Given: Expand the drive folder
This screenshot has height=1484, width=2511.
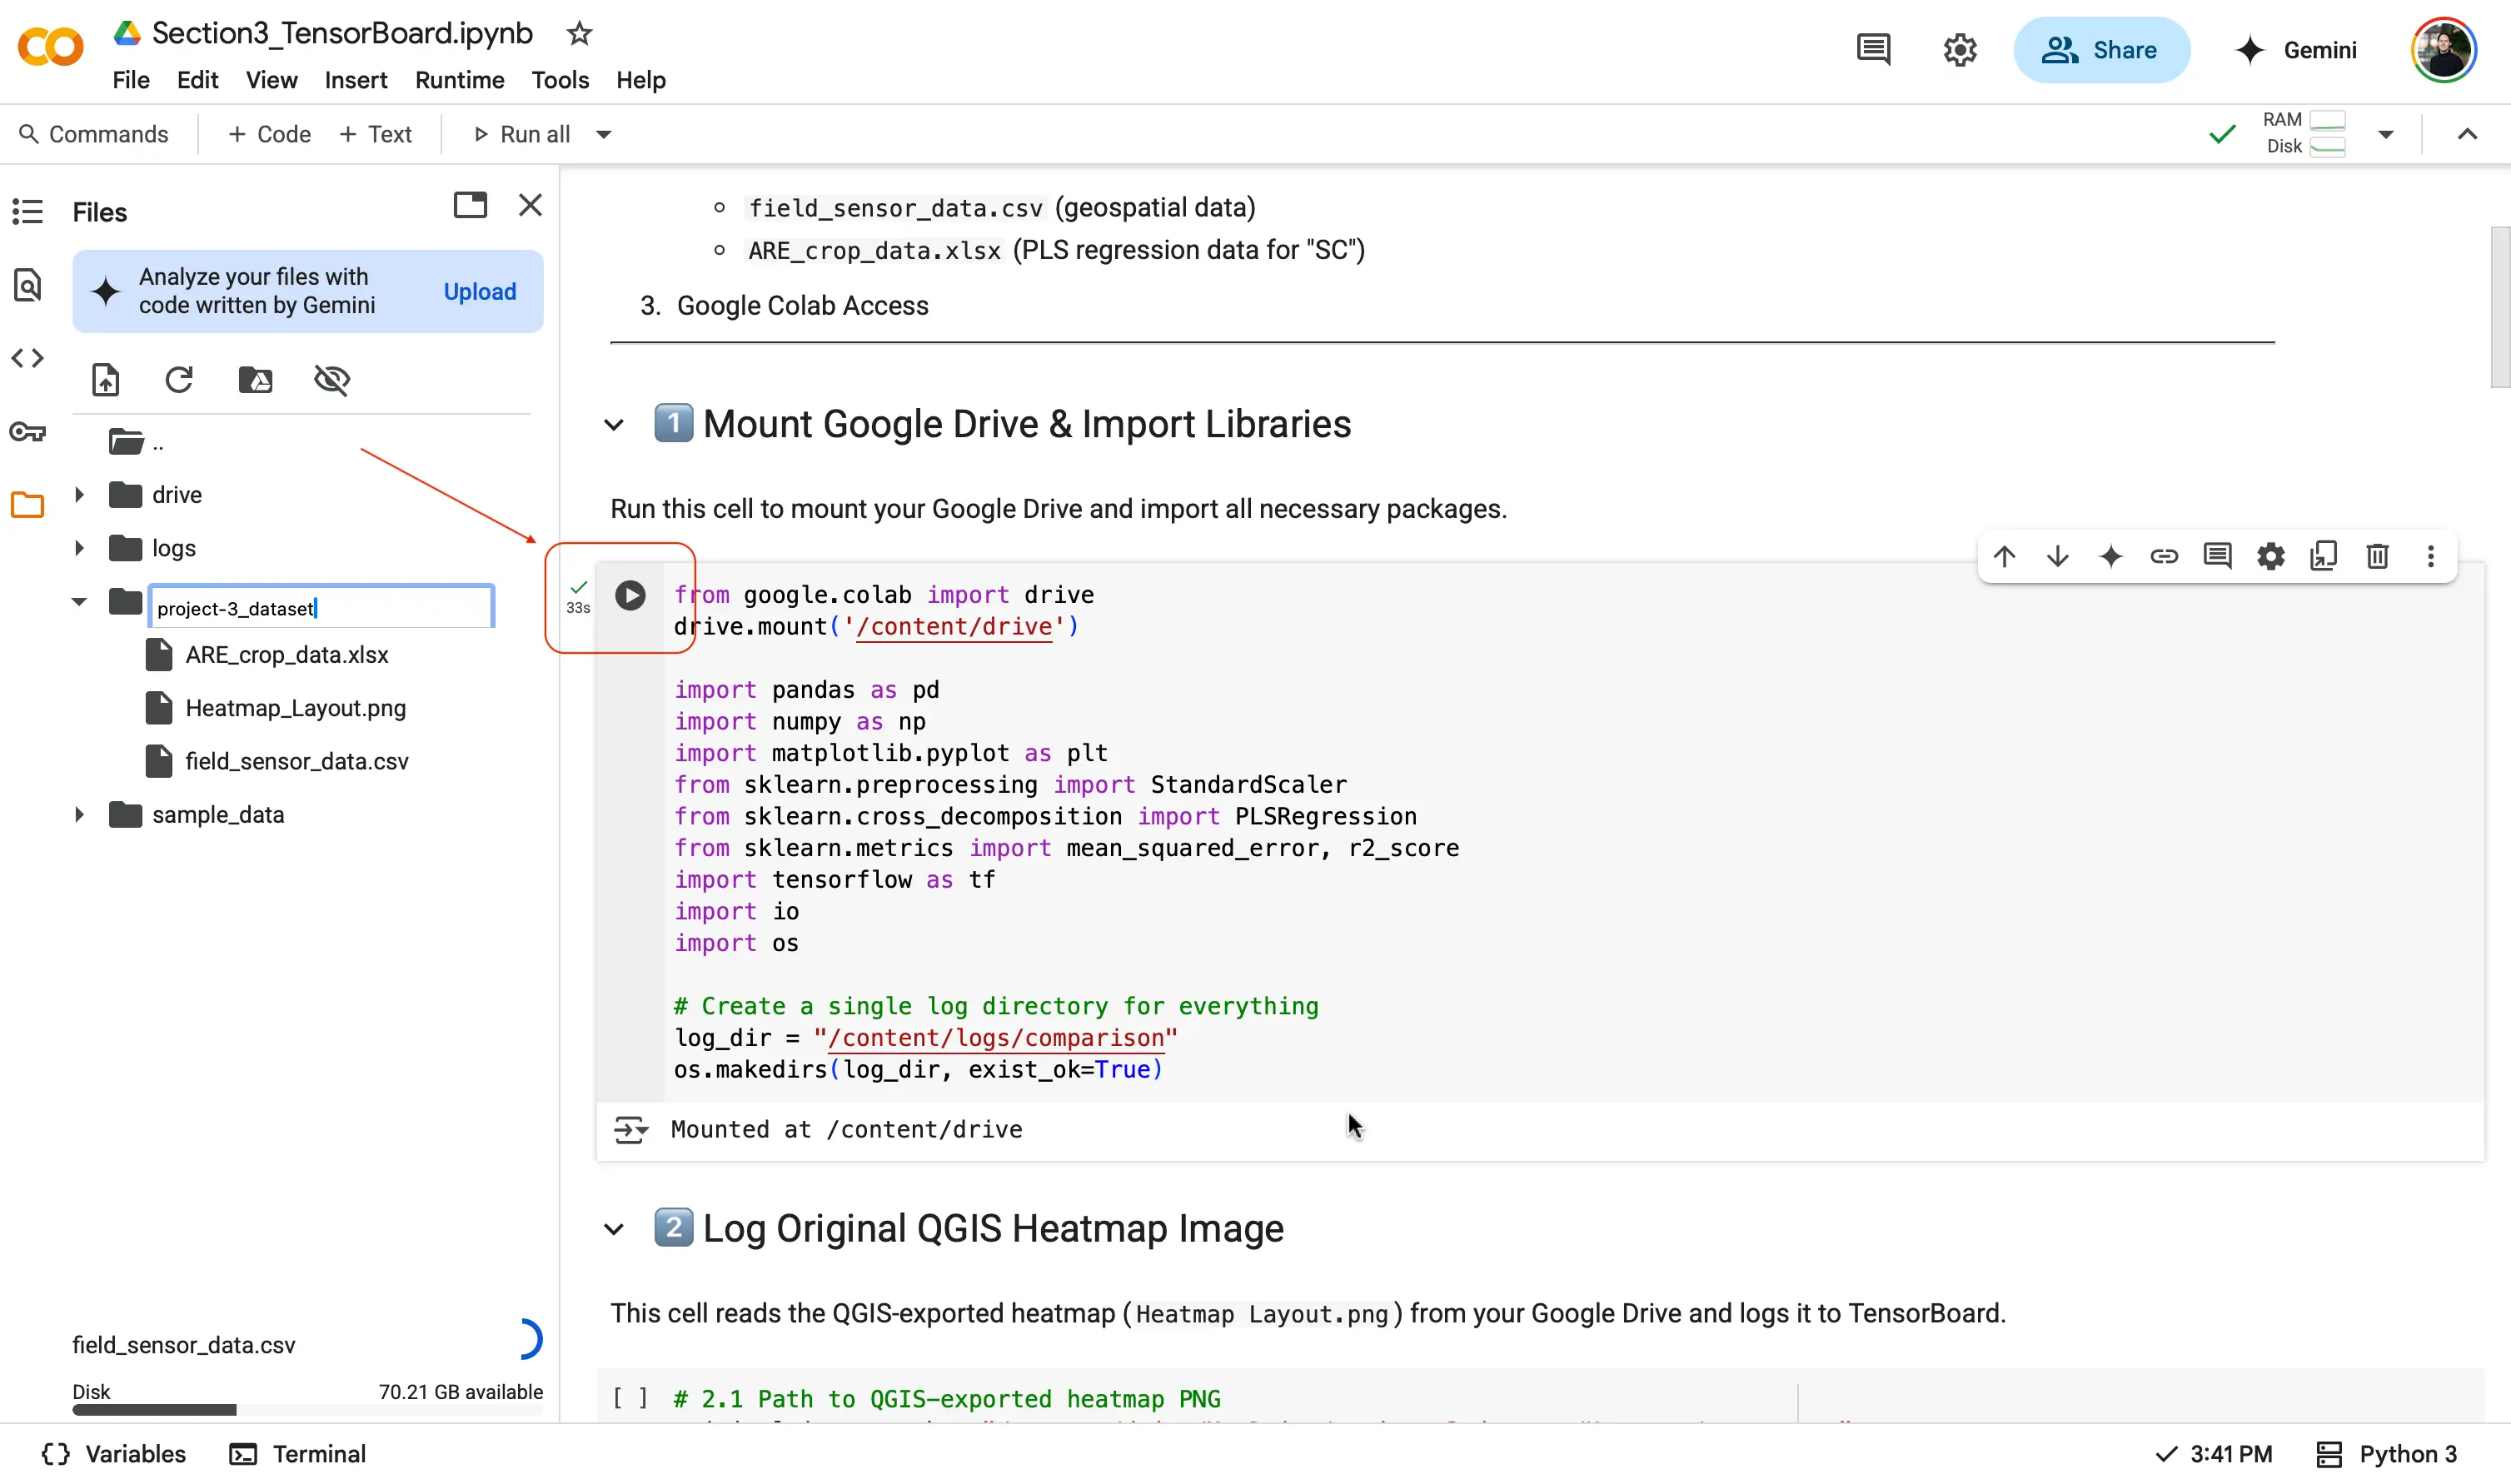Looking at the screenshot, I should [x=79, y=495].
